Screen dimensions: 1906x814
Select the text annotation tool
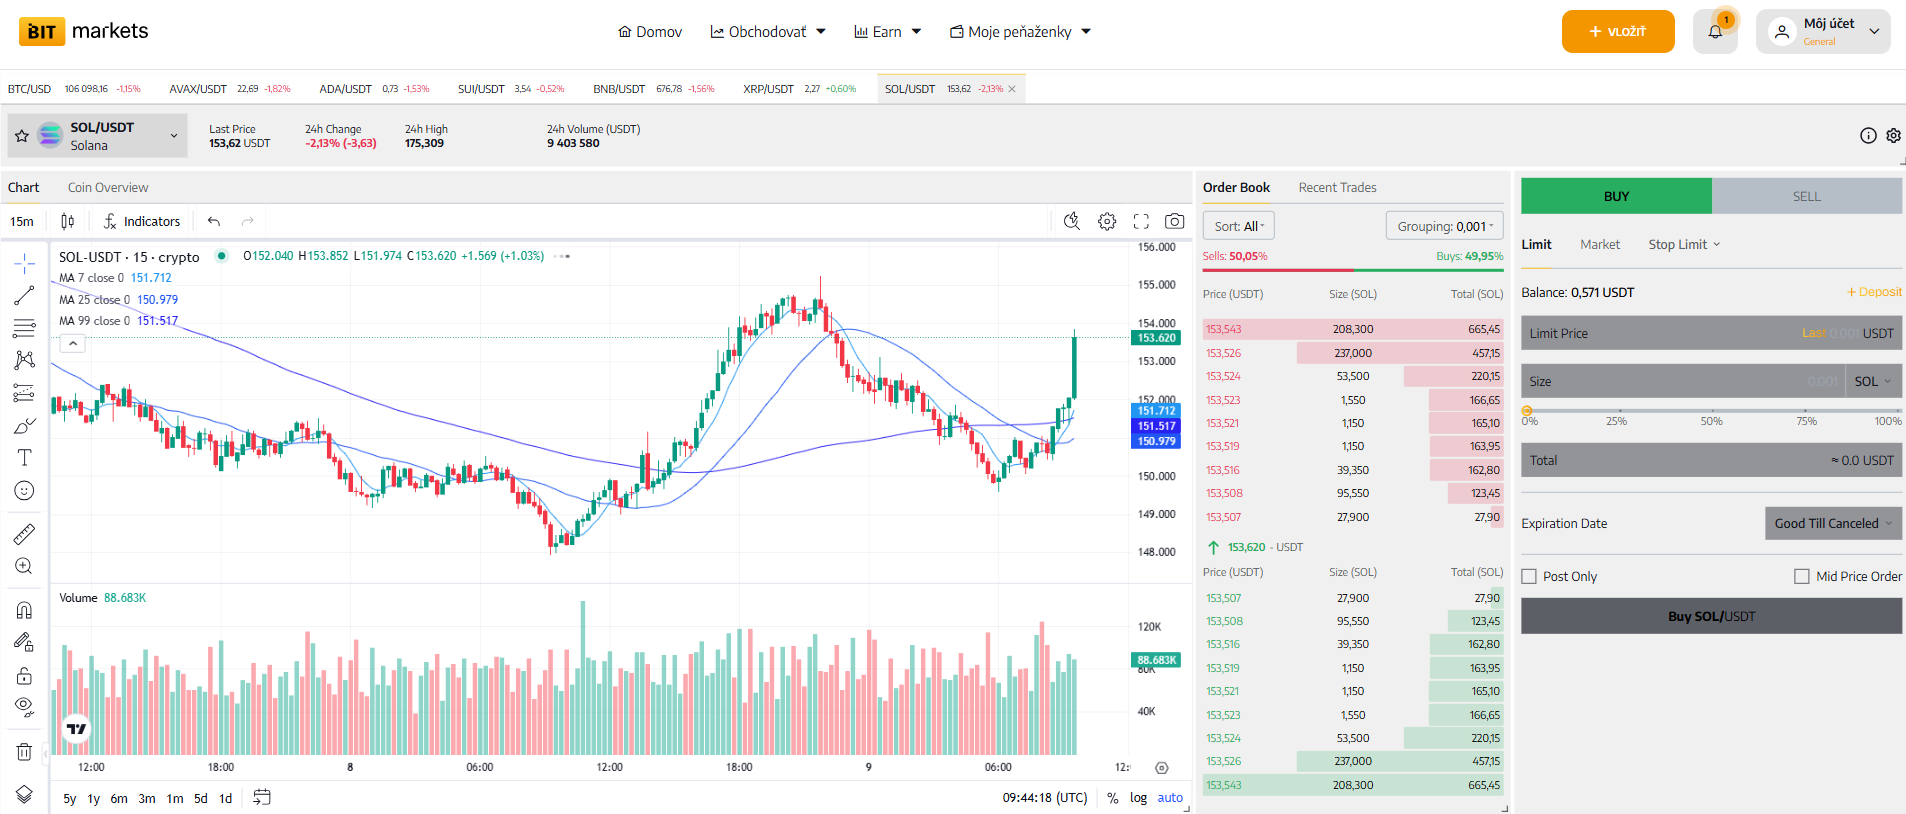pos(24,458)
